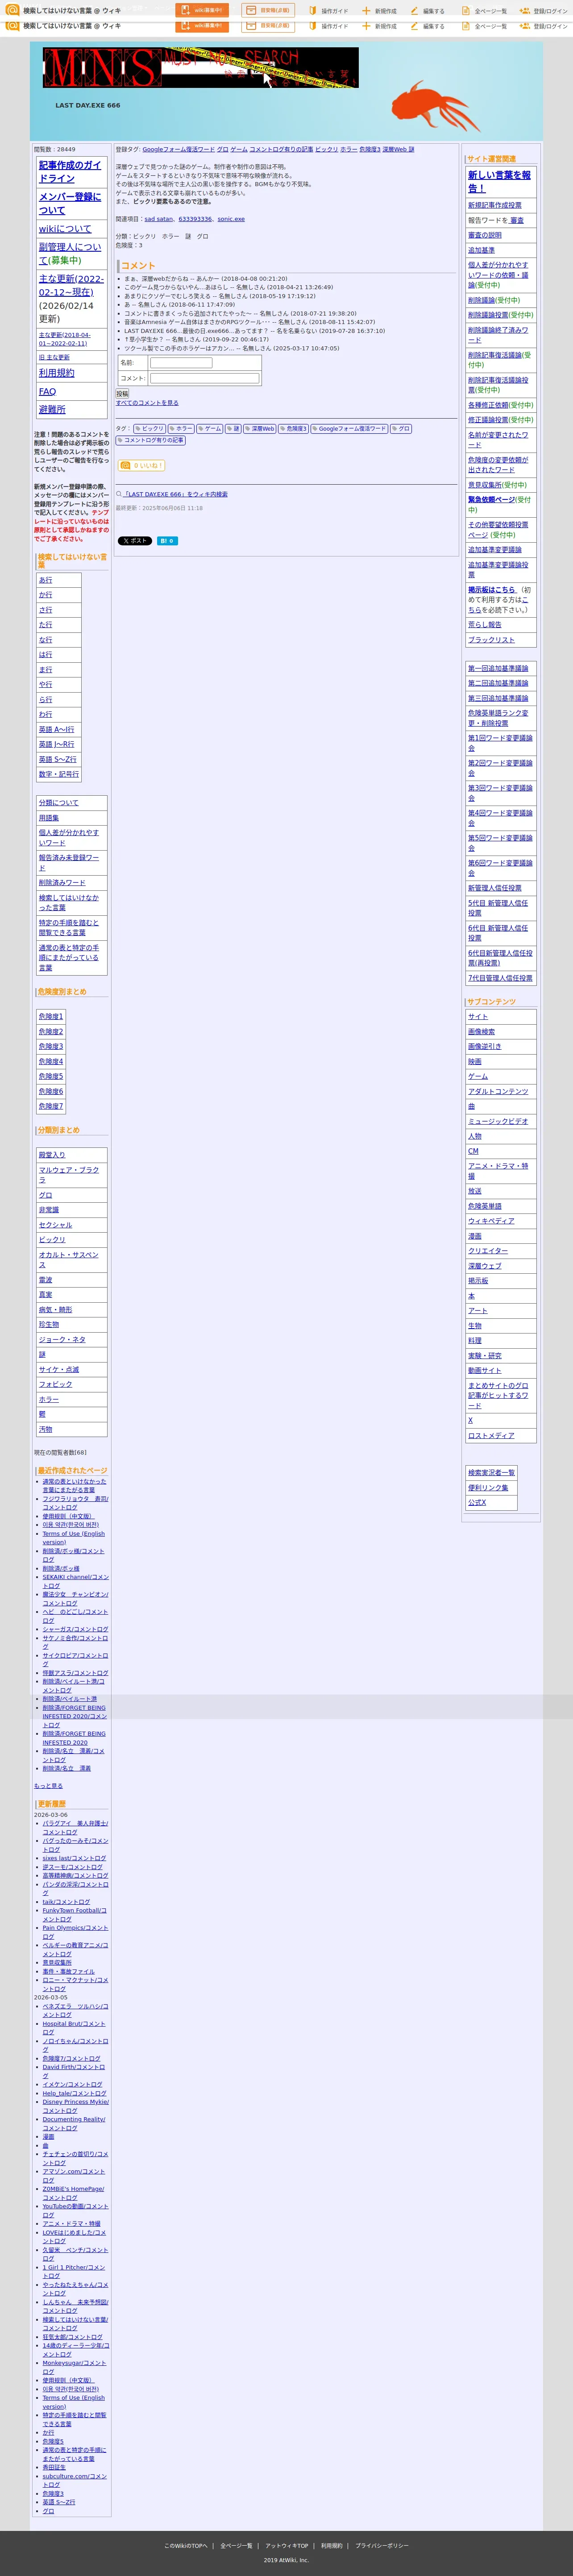The width and height of the screenshot is (573, 2576).
Task: Open クリエイター sub-content link
Action: pos(488,1251)
